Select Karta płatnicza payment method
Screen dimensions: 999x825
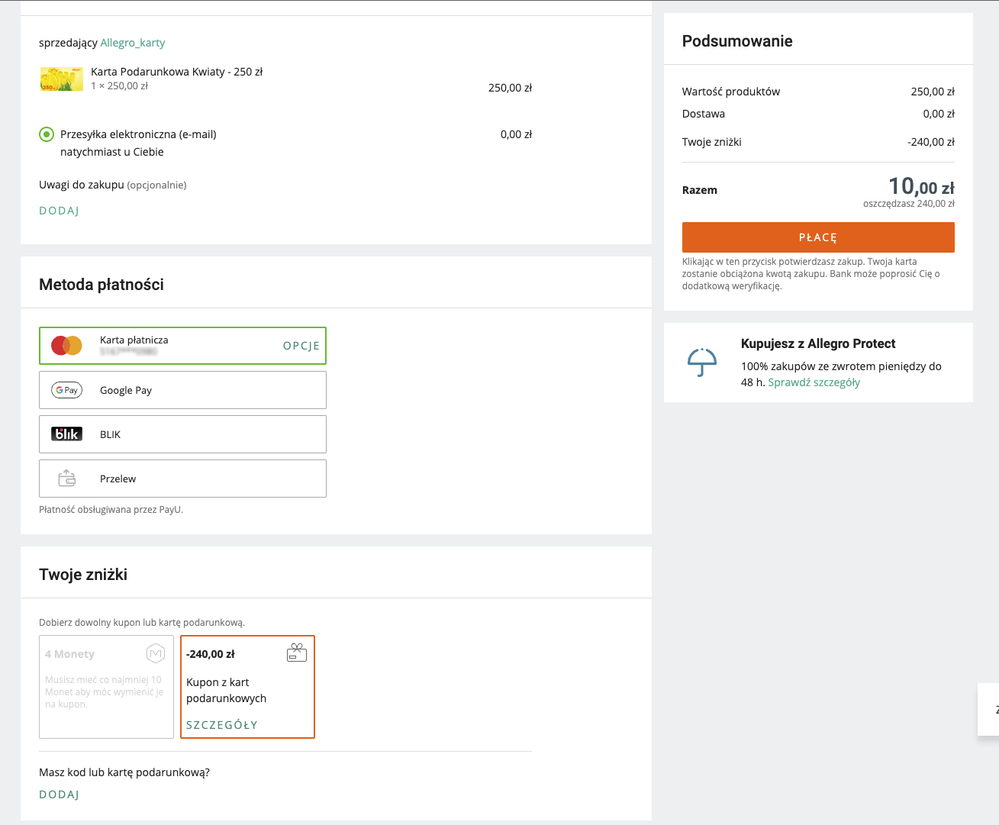coord(183,346)
